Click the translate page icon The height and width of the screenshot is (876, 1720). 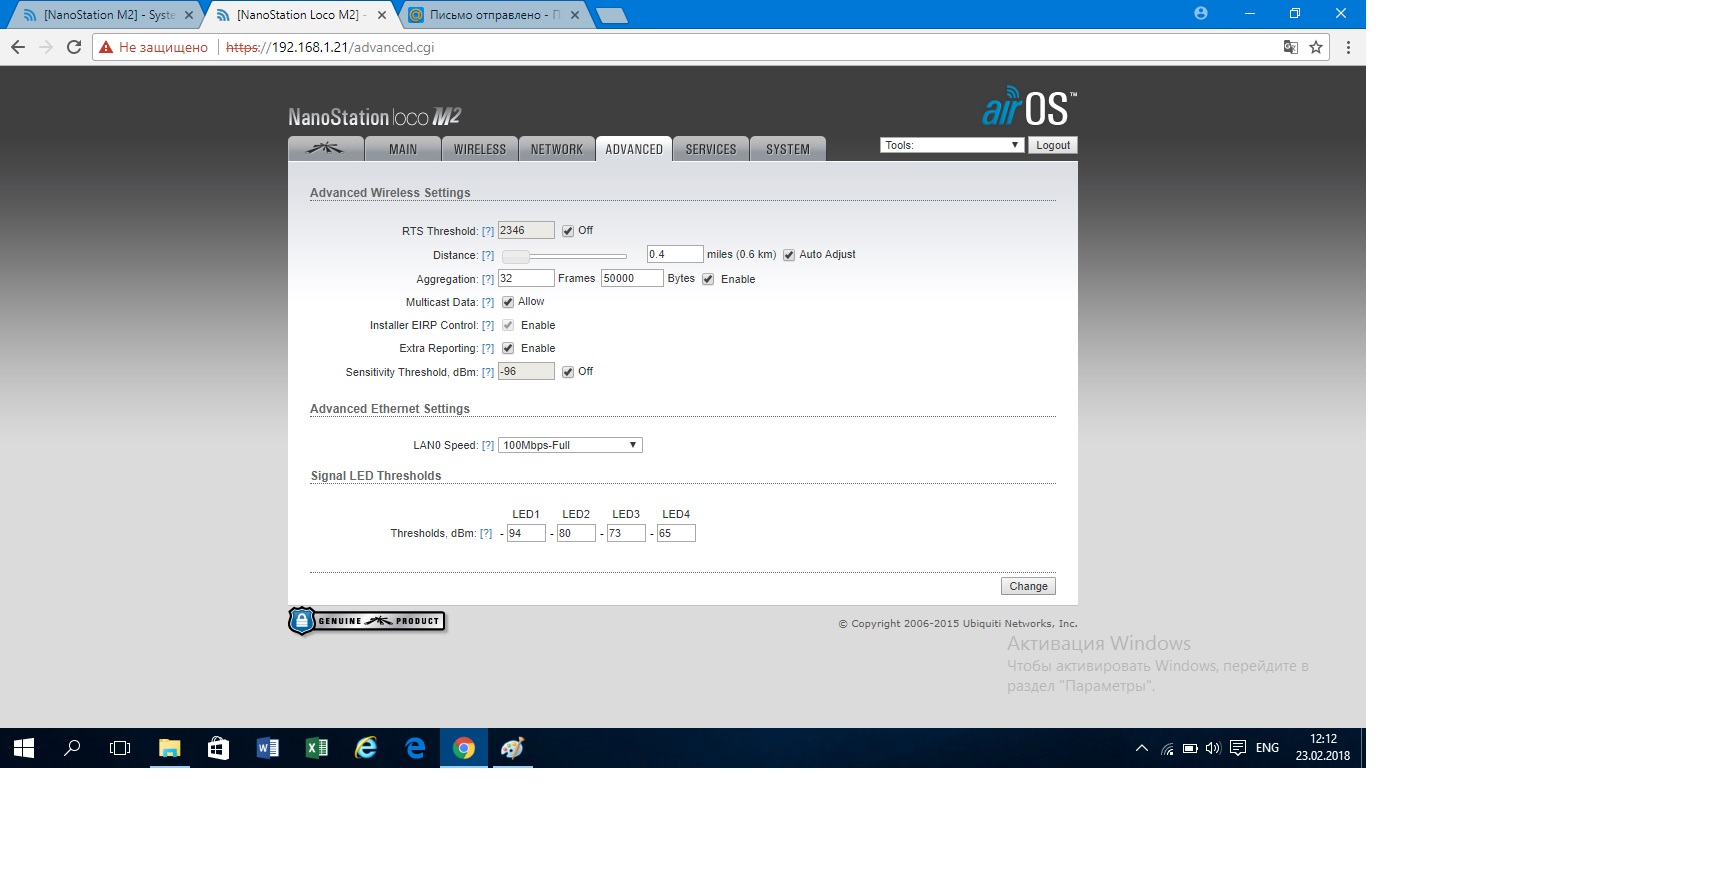pos(1291,47)
